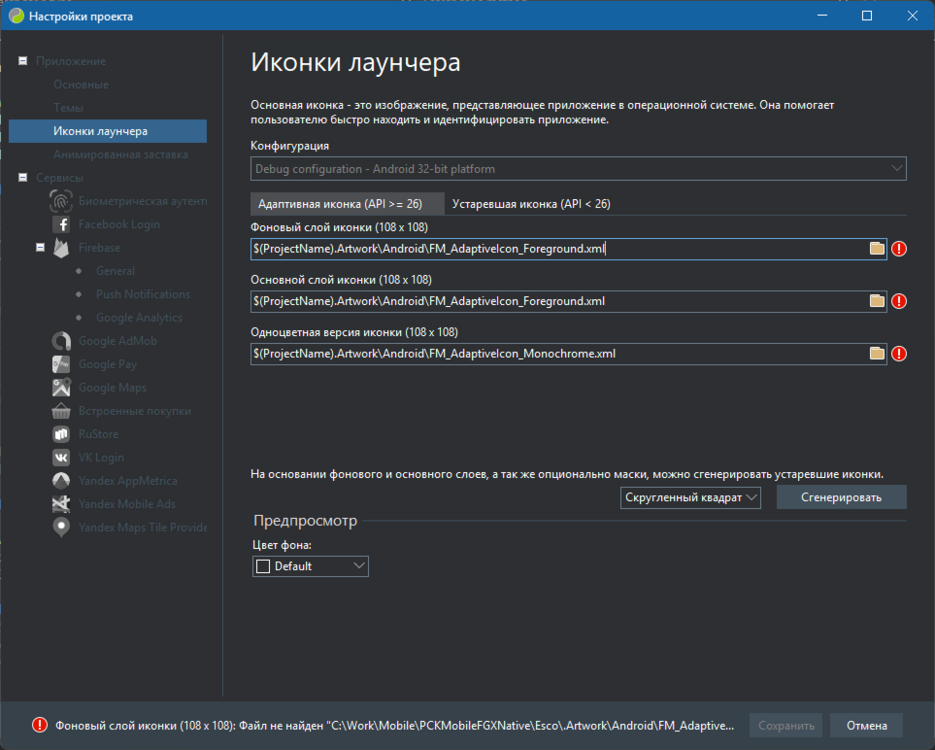Click the red error icon in the status bar
935x750 pixels.
pos(39,725)
